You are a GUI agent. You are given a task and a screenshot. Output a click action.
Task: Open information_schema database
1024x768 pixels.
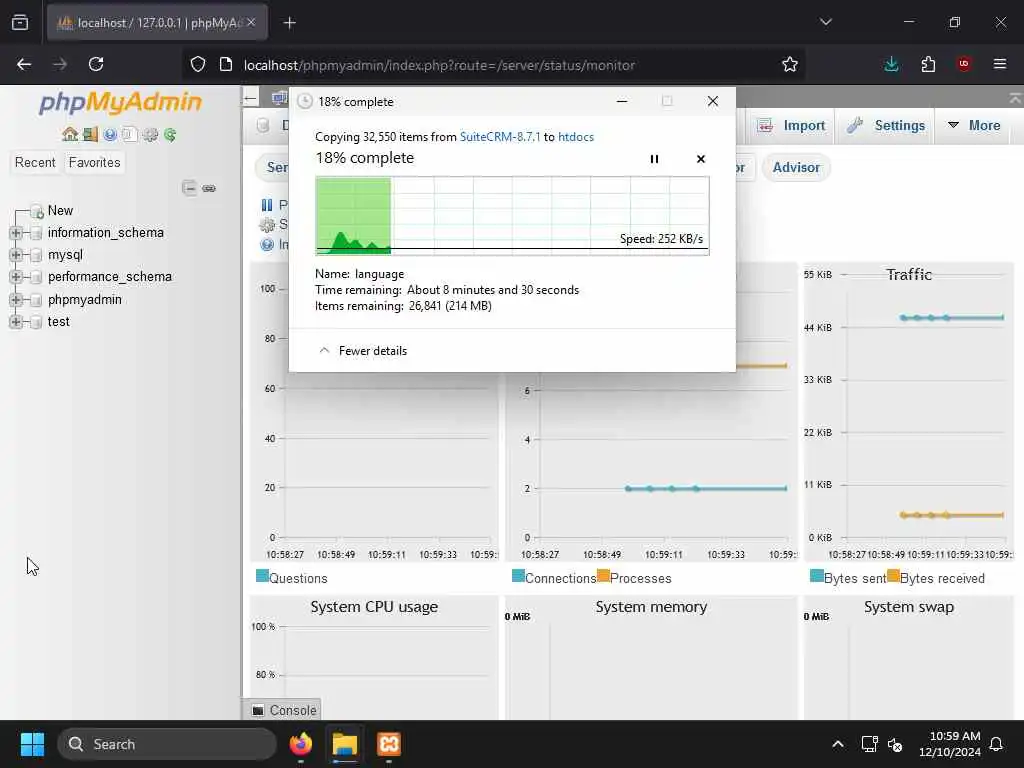point(106,233)
